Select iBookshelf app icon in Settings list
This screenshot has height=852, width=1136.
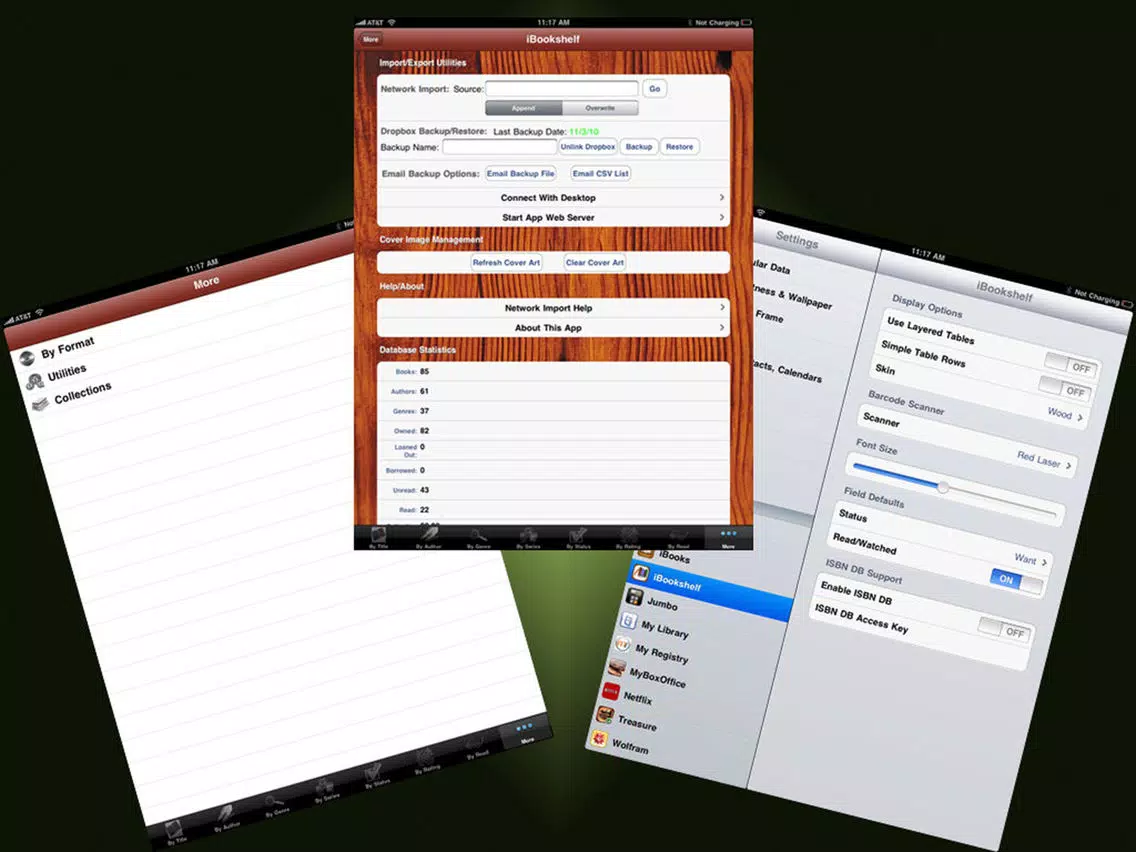(x=640, y=574)
